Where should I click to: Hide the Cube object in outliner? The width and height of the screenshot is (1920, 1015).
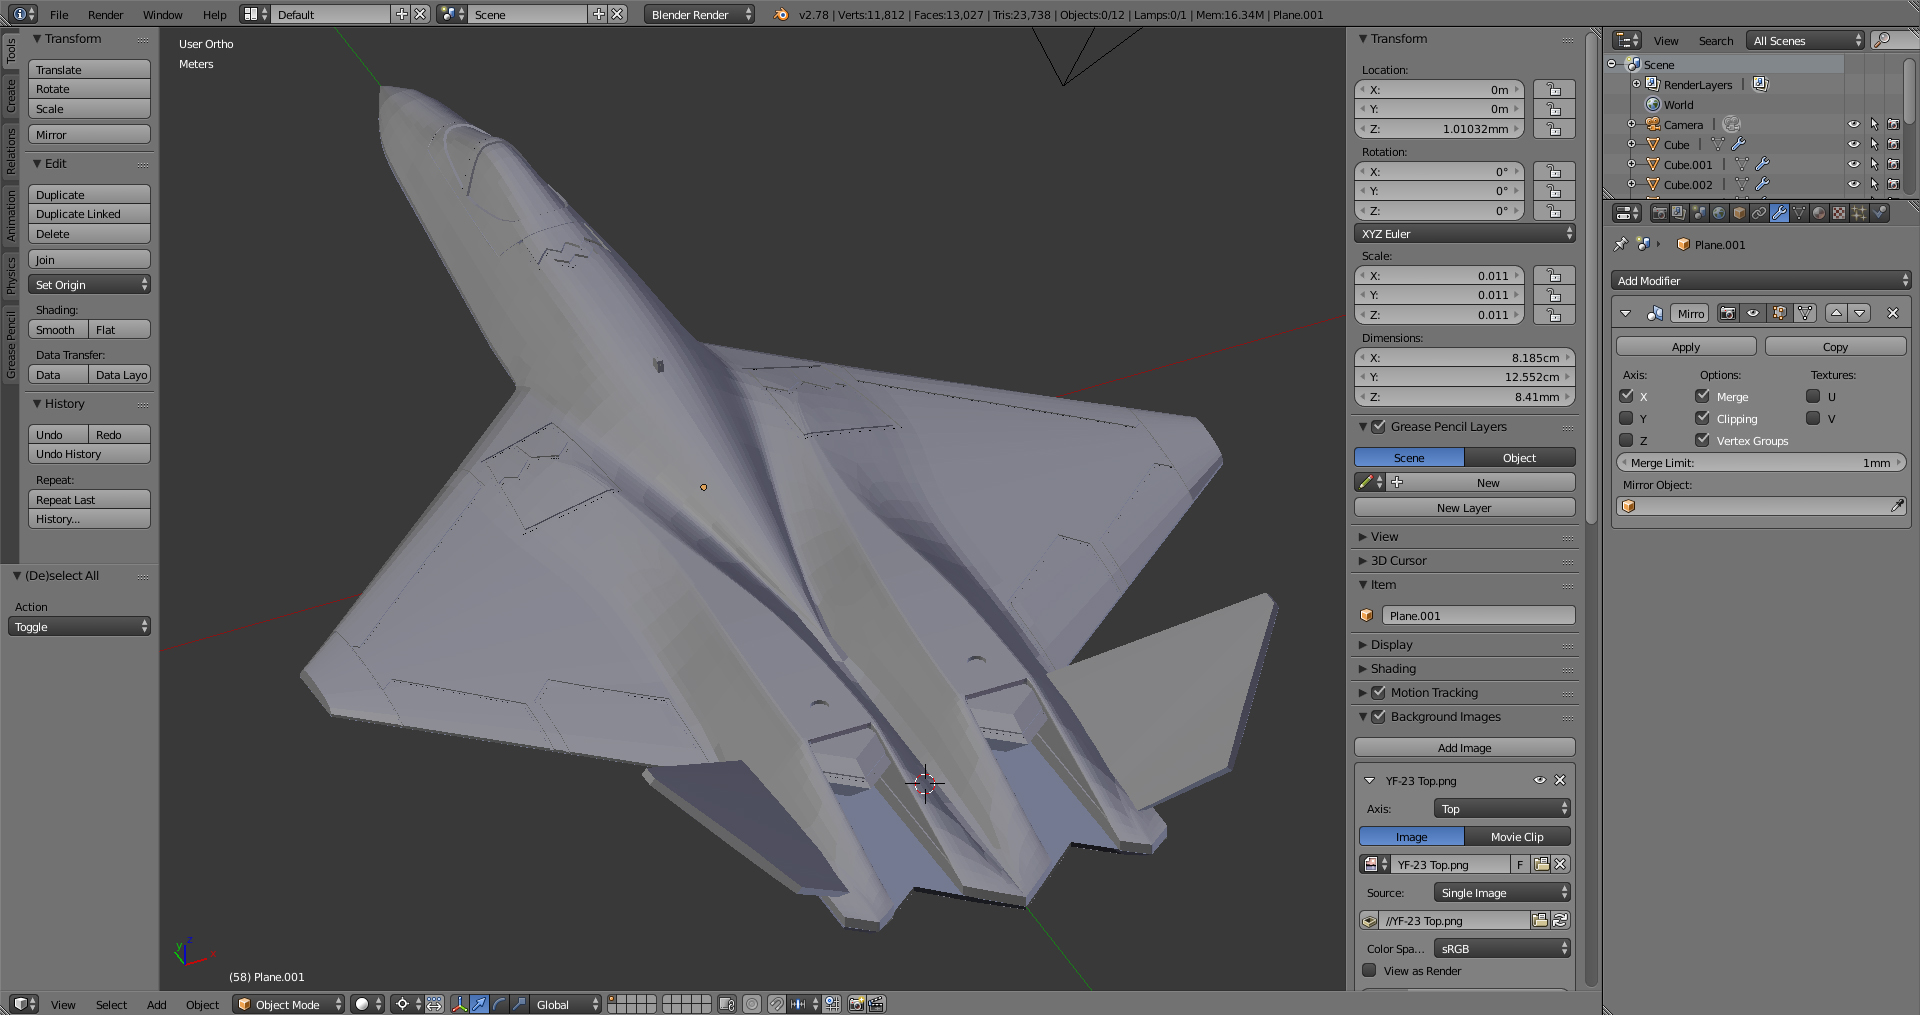pyautogui.click(x=1853, y=144)
